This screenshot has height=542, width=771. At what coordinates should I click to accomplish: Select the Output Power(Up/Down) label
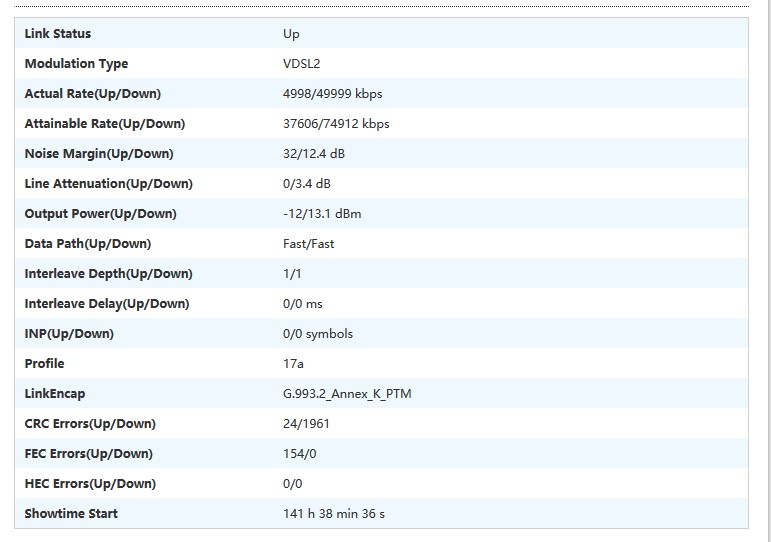[x=100, y=213]
